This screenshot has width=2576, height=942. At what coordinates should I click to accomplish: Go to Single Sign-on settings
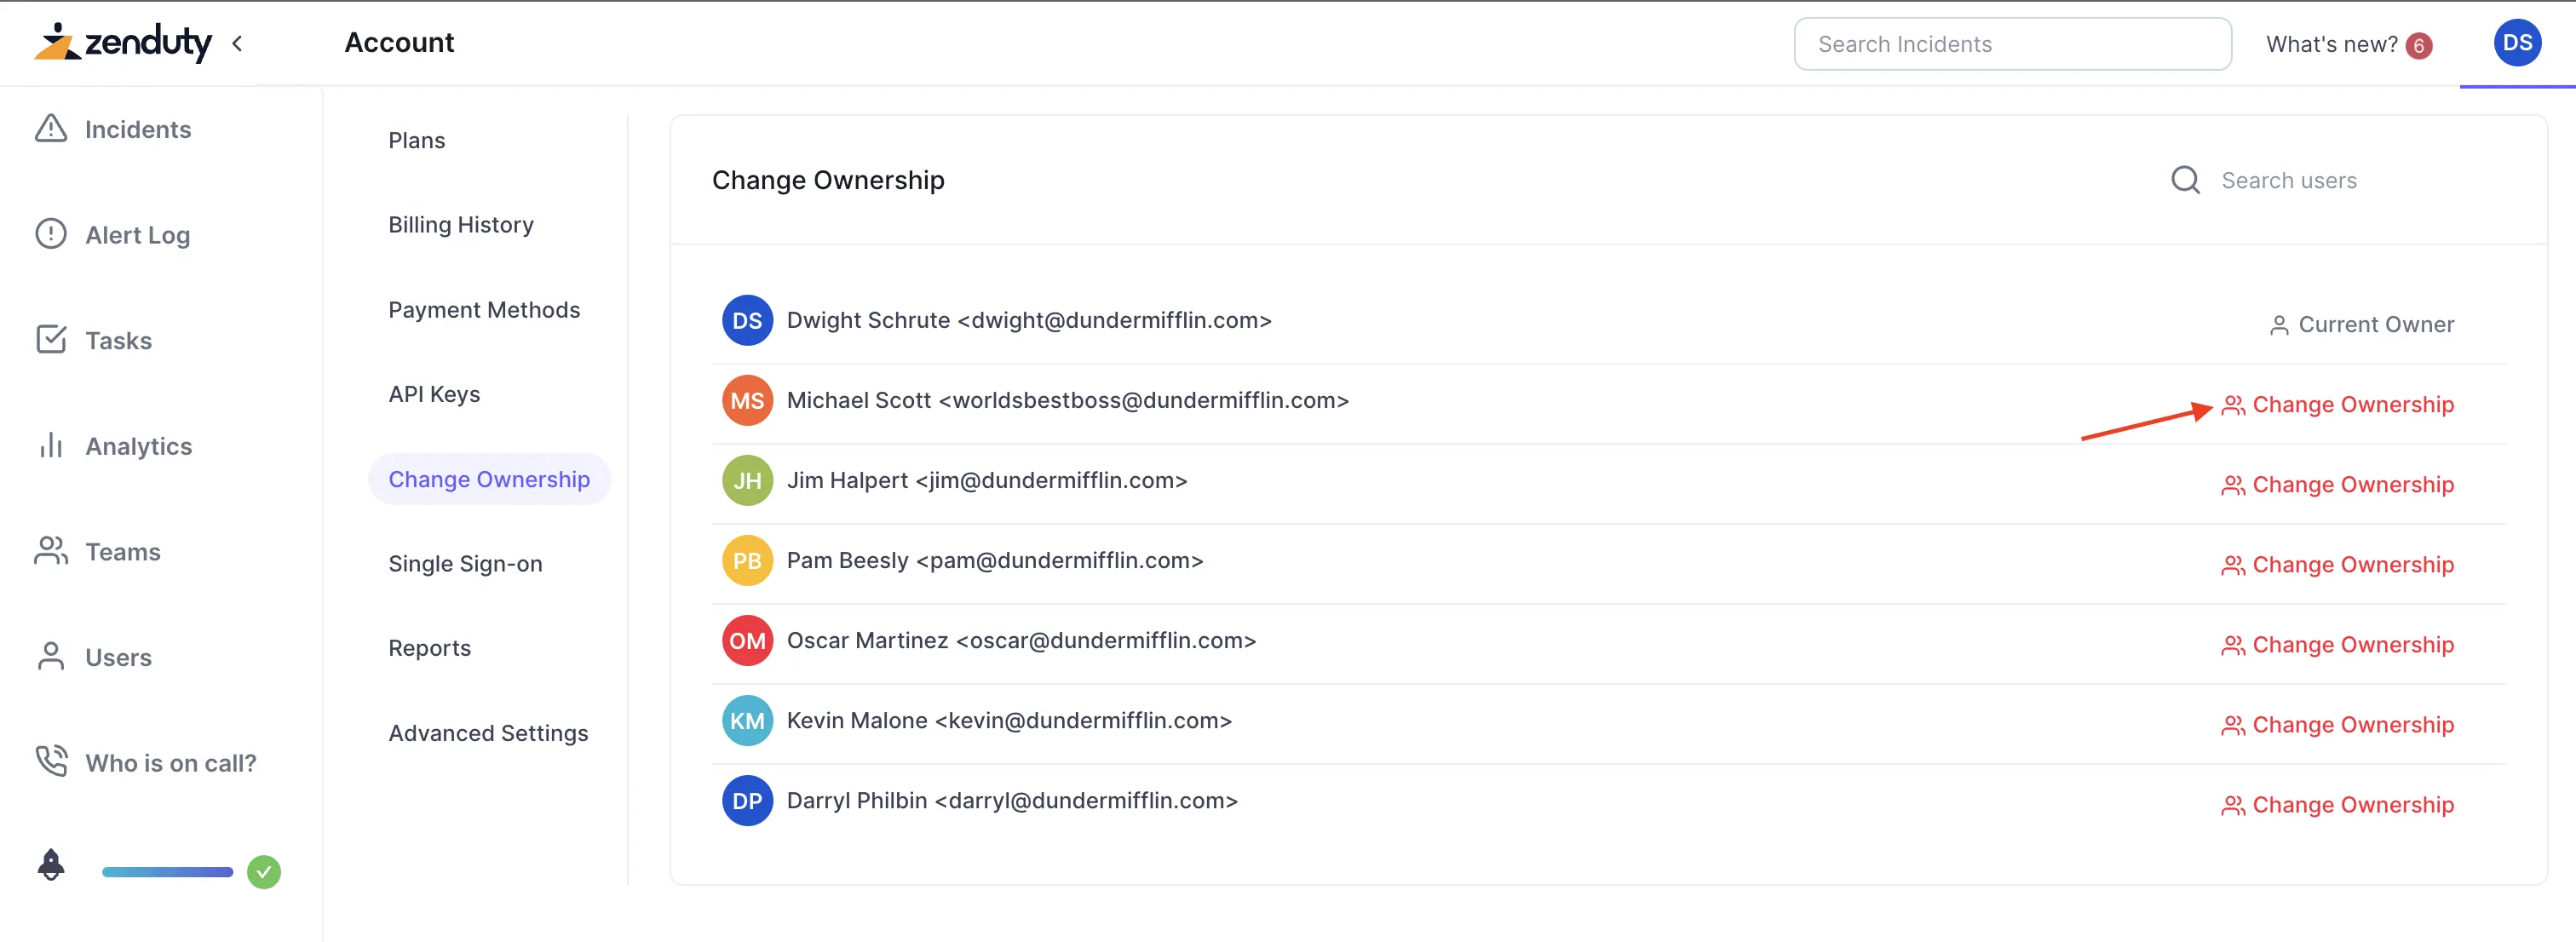[465, 564]
